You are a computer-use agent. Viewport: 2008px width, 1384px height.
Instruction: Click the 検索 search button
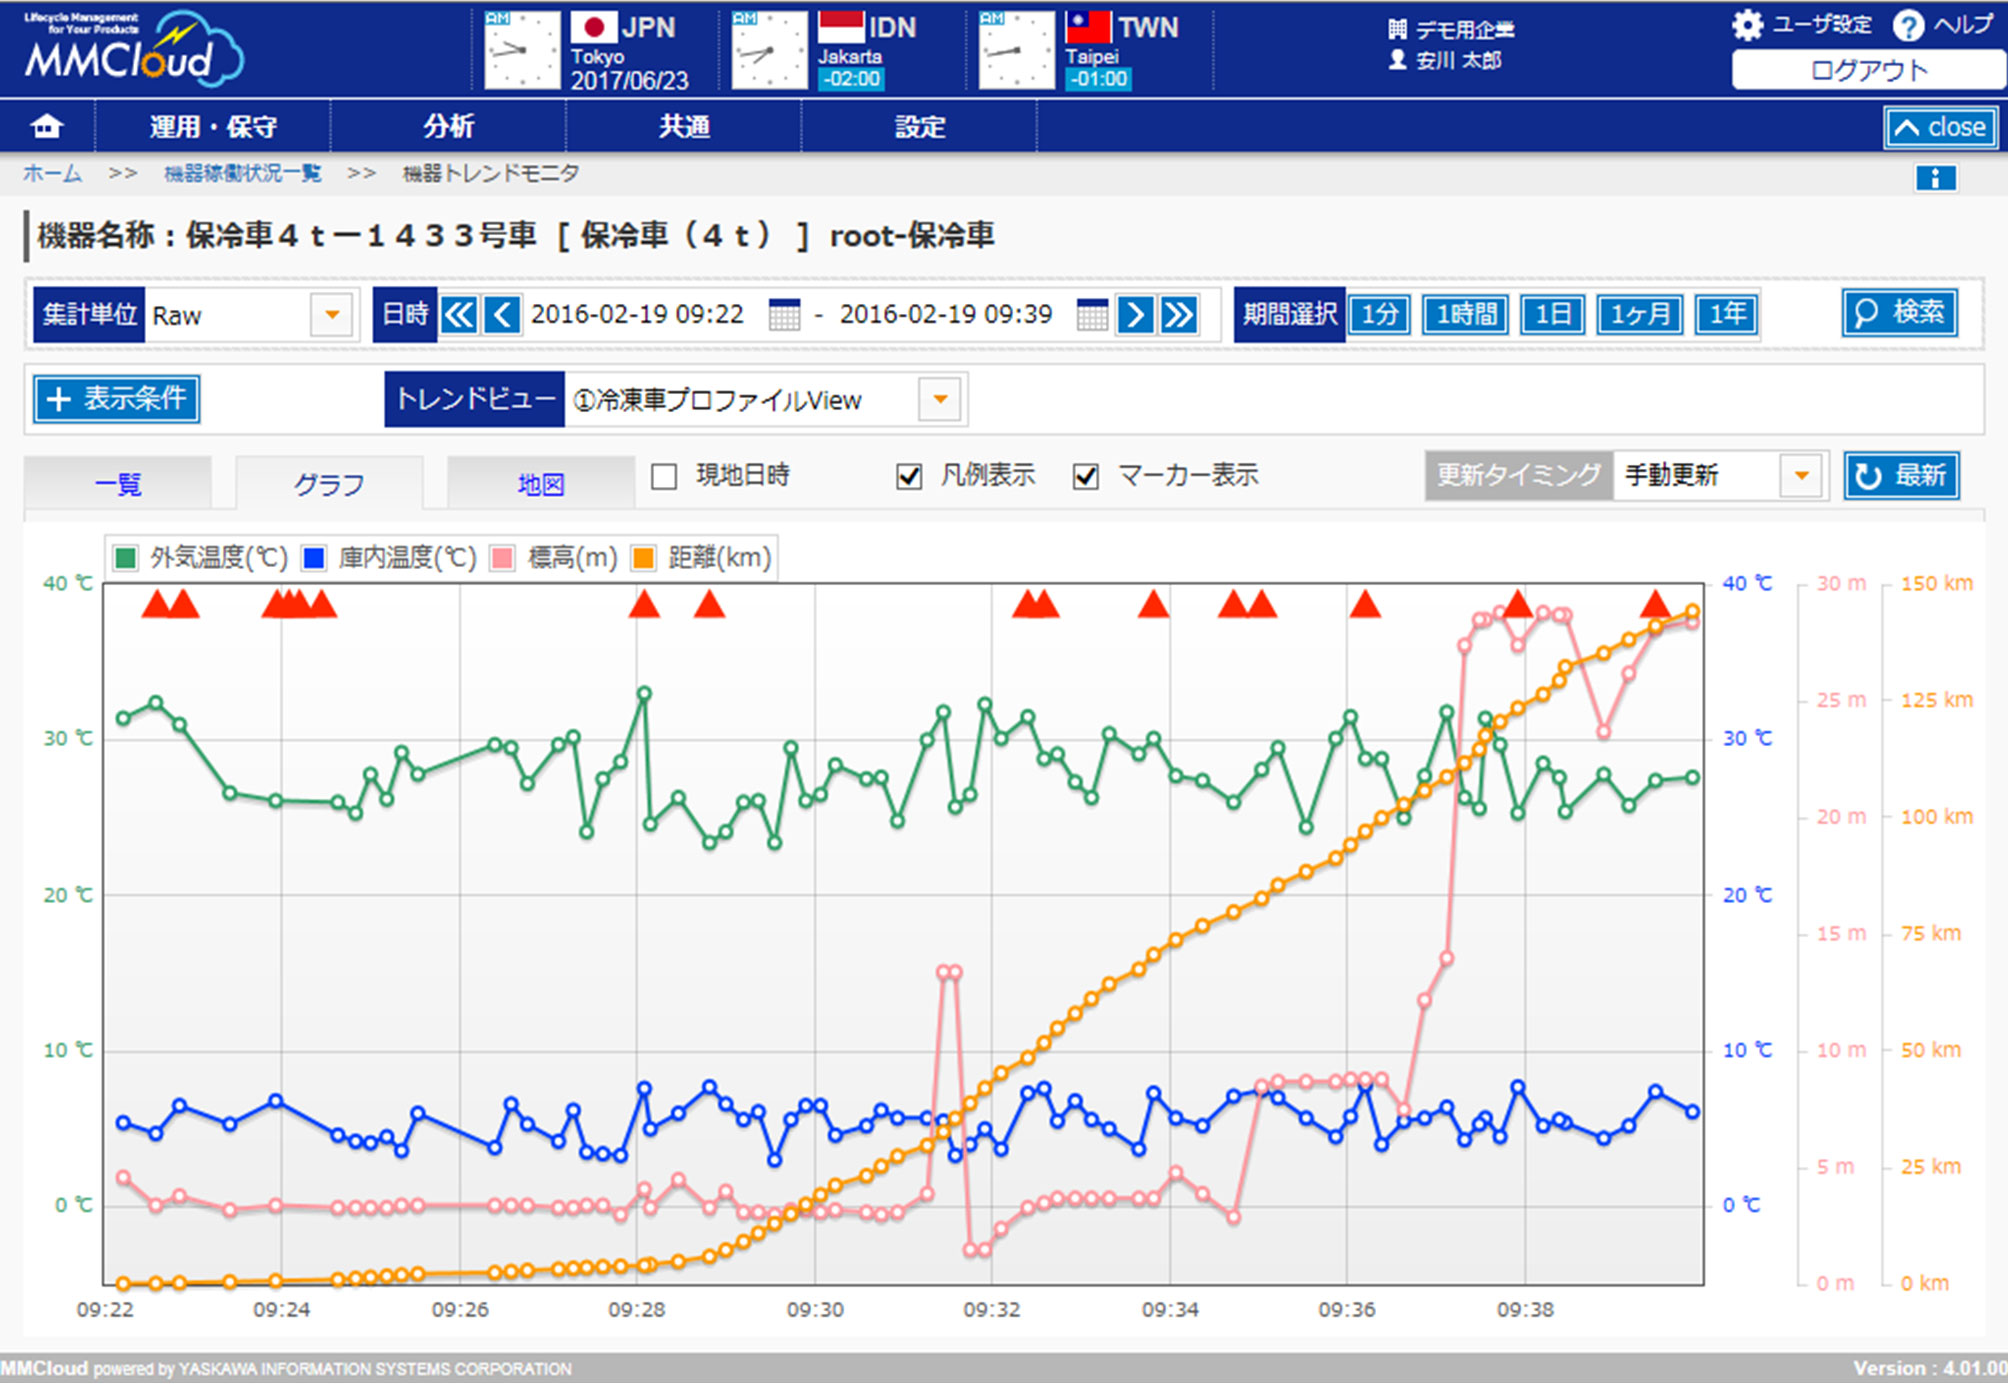[1899, 313]
